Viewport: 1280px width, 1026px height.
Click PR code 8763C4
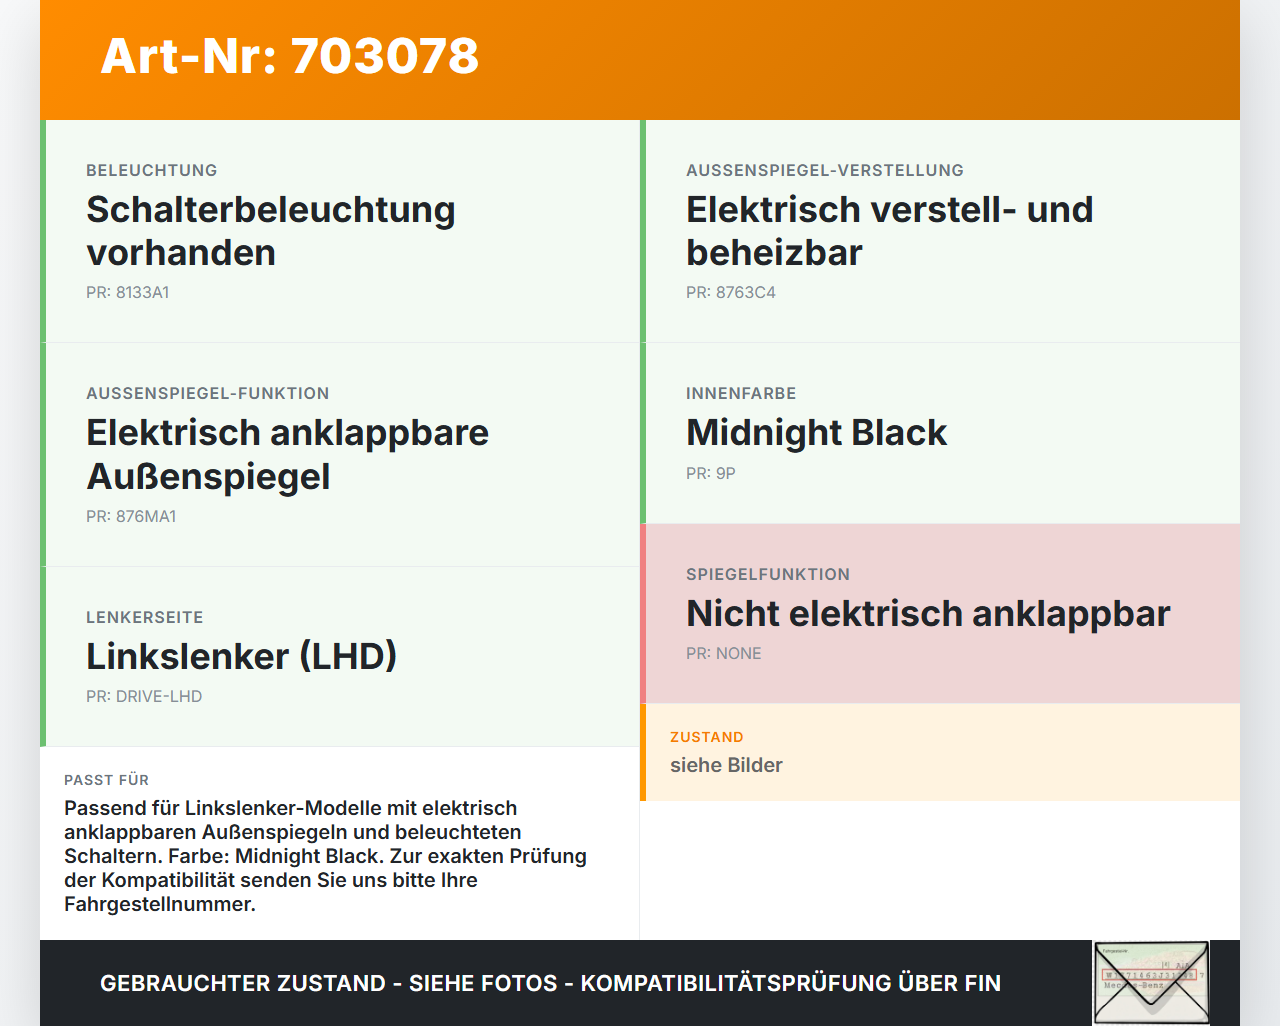(x=731, y=292)
